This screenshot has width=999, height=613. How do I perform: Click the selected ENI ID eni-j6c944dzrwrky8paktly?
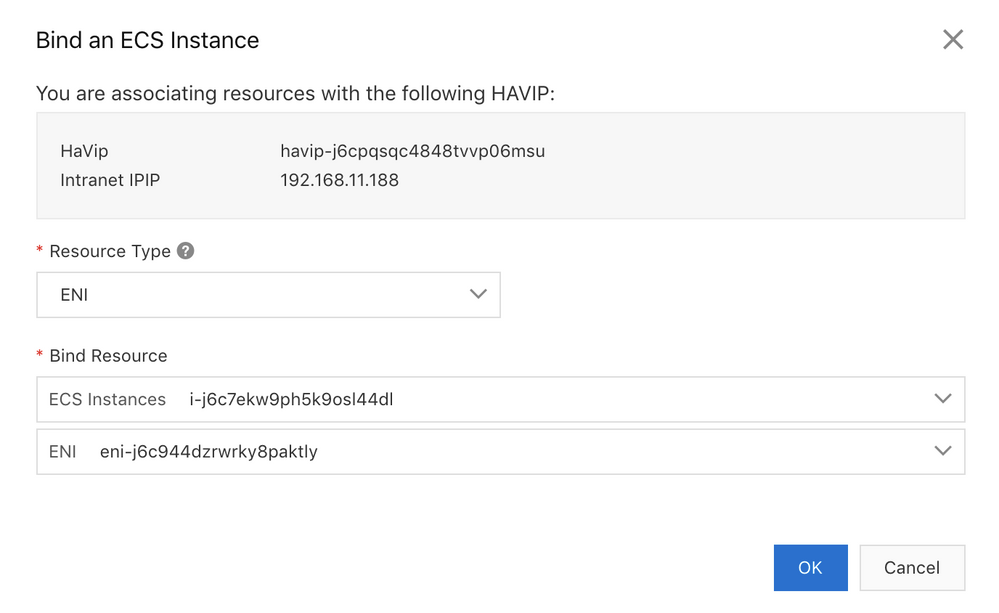click(x=209, y=451)
